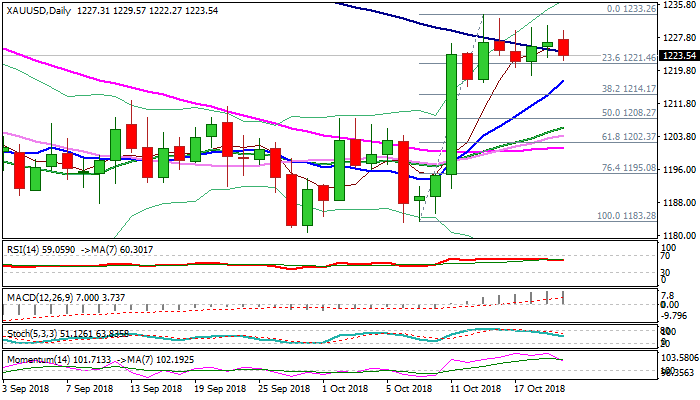The width and height of the screenshot is (700, 400).
Task: Select the 17 Oct 2018 date label
Action: (541, 387)
